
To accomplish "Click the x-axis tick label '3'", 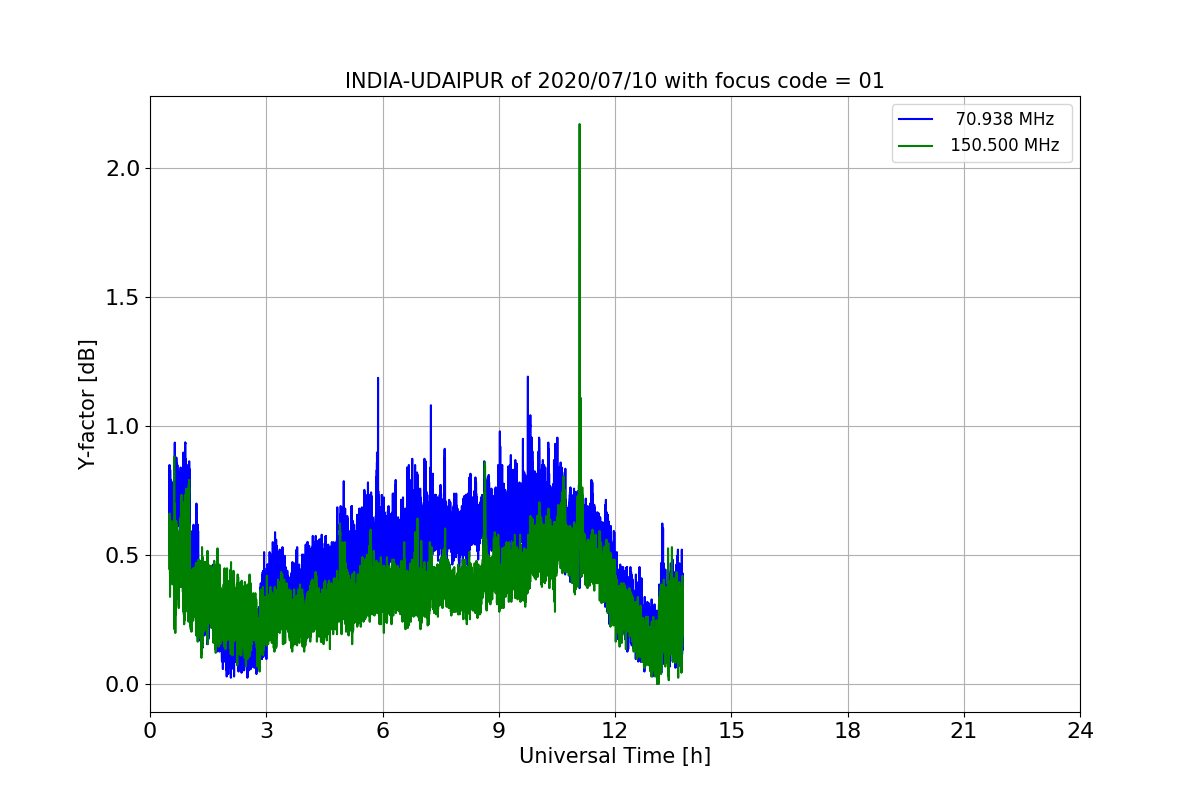I will 266,731.
